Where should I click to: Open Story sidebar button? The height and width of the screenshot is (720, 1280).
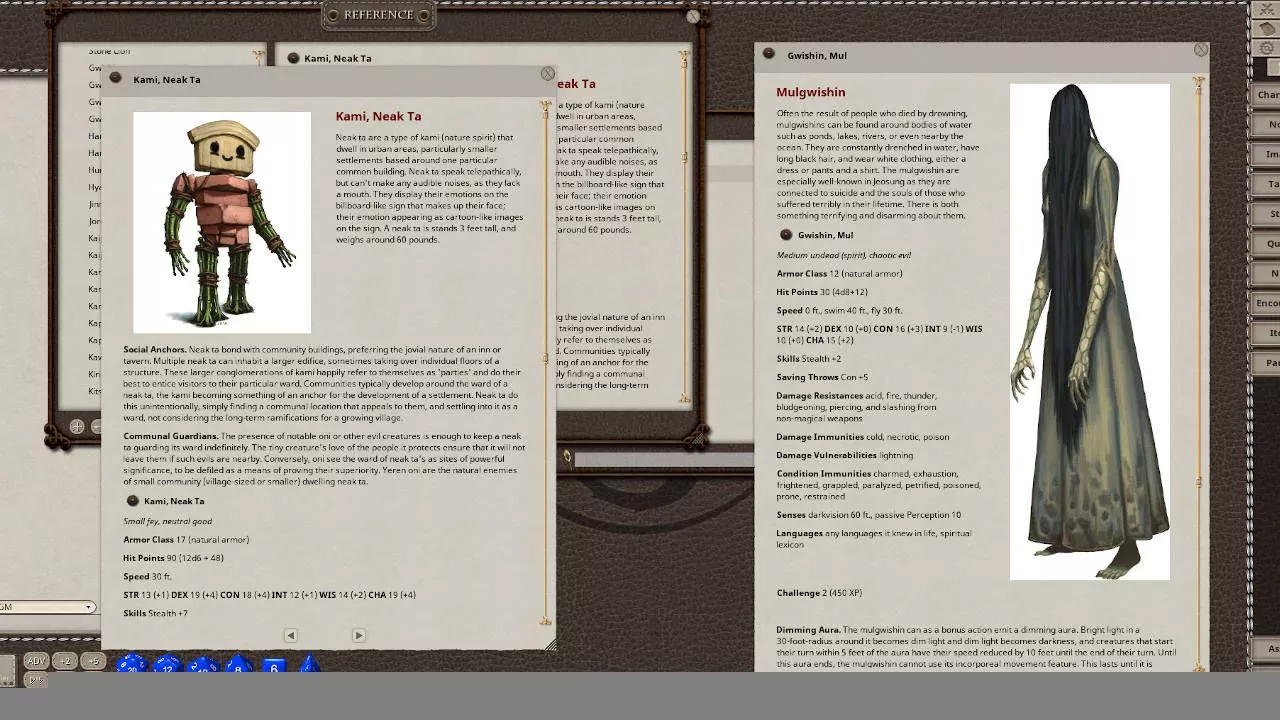click(1266, 213)
